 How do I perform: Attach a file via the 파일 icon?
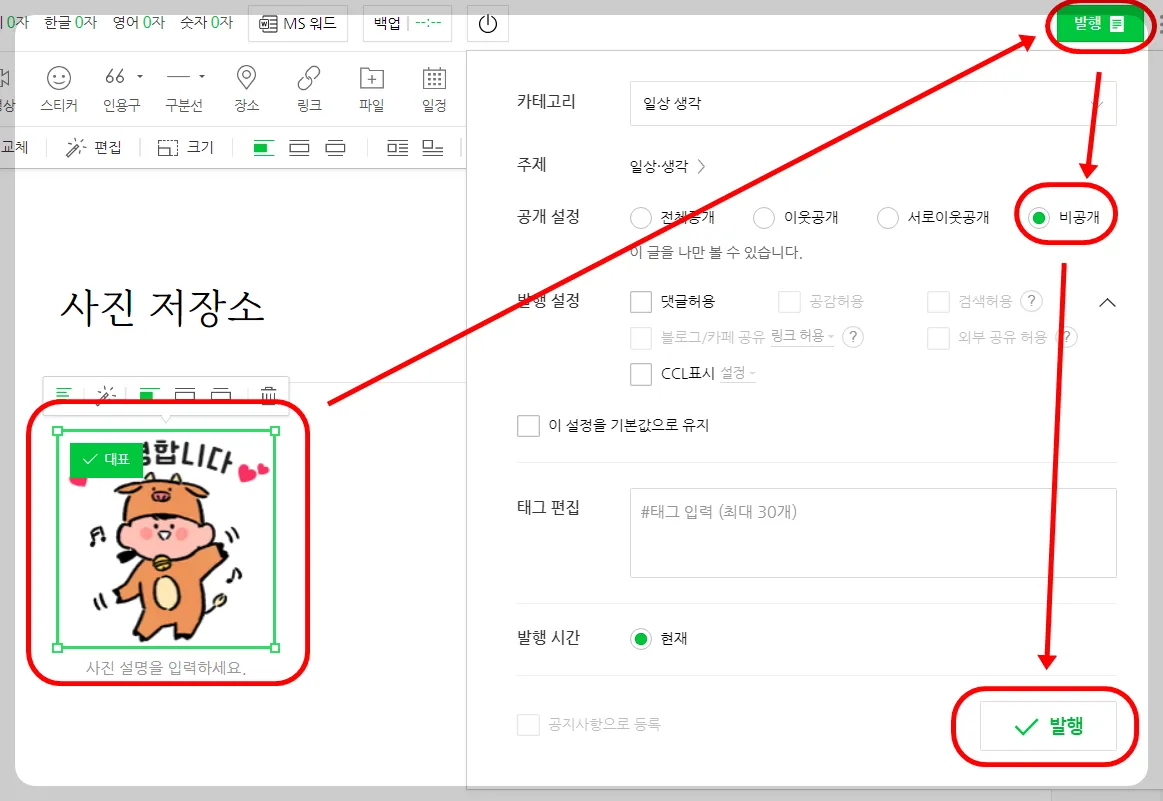point(372,88)
